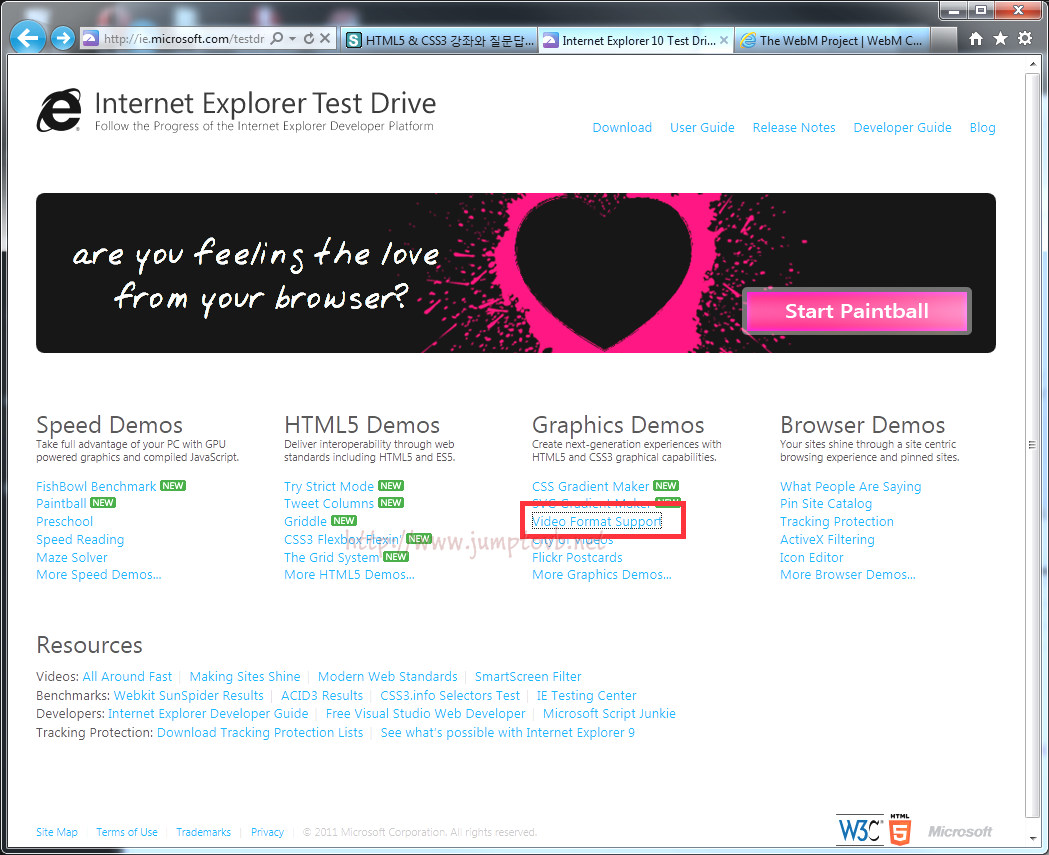Click the URL address field
Image resolution: width=1049 pixels, height=855 pixels.
[184, 39]
